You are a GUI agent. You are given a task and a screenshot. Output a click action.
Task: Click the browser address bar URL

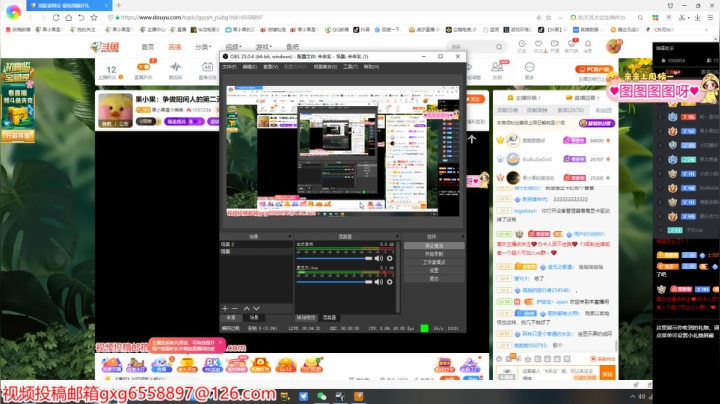tap(191, 17)
